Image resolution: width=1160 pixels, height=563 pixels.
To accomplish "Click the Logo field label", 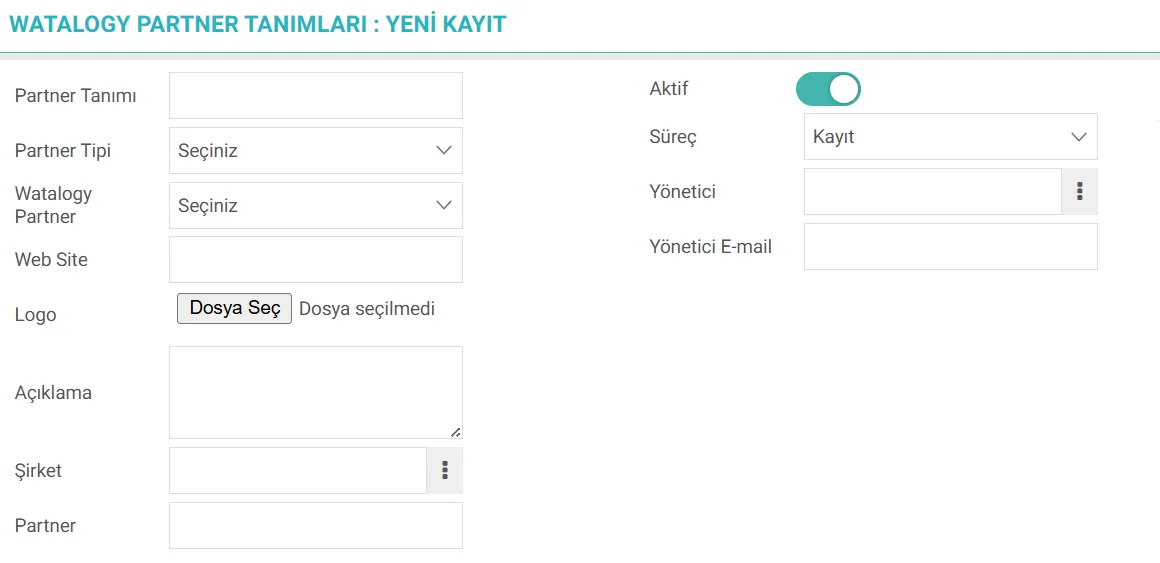I will click(x=36, y=315).
